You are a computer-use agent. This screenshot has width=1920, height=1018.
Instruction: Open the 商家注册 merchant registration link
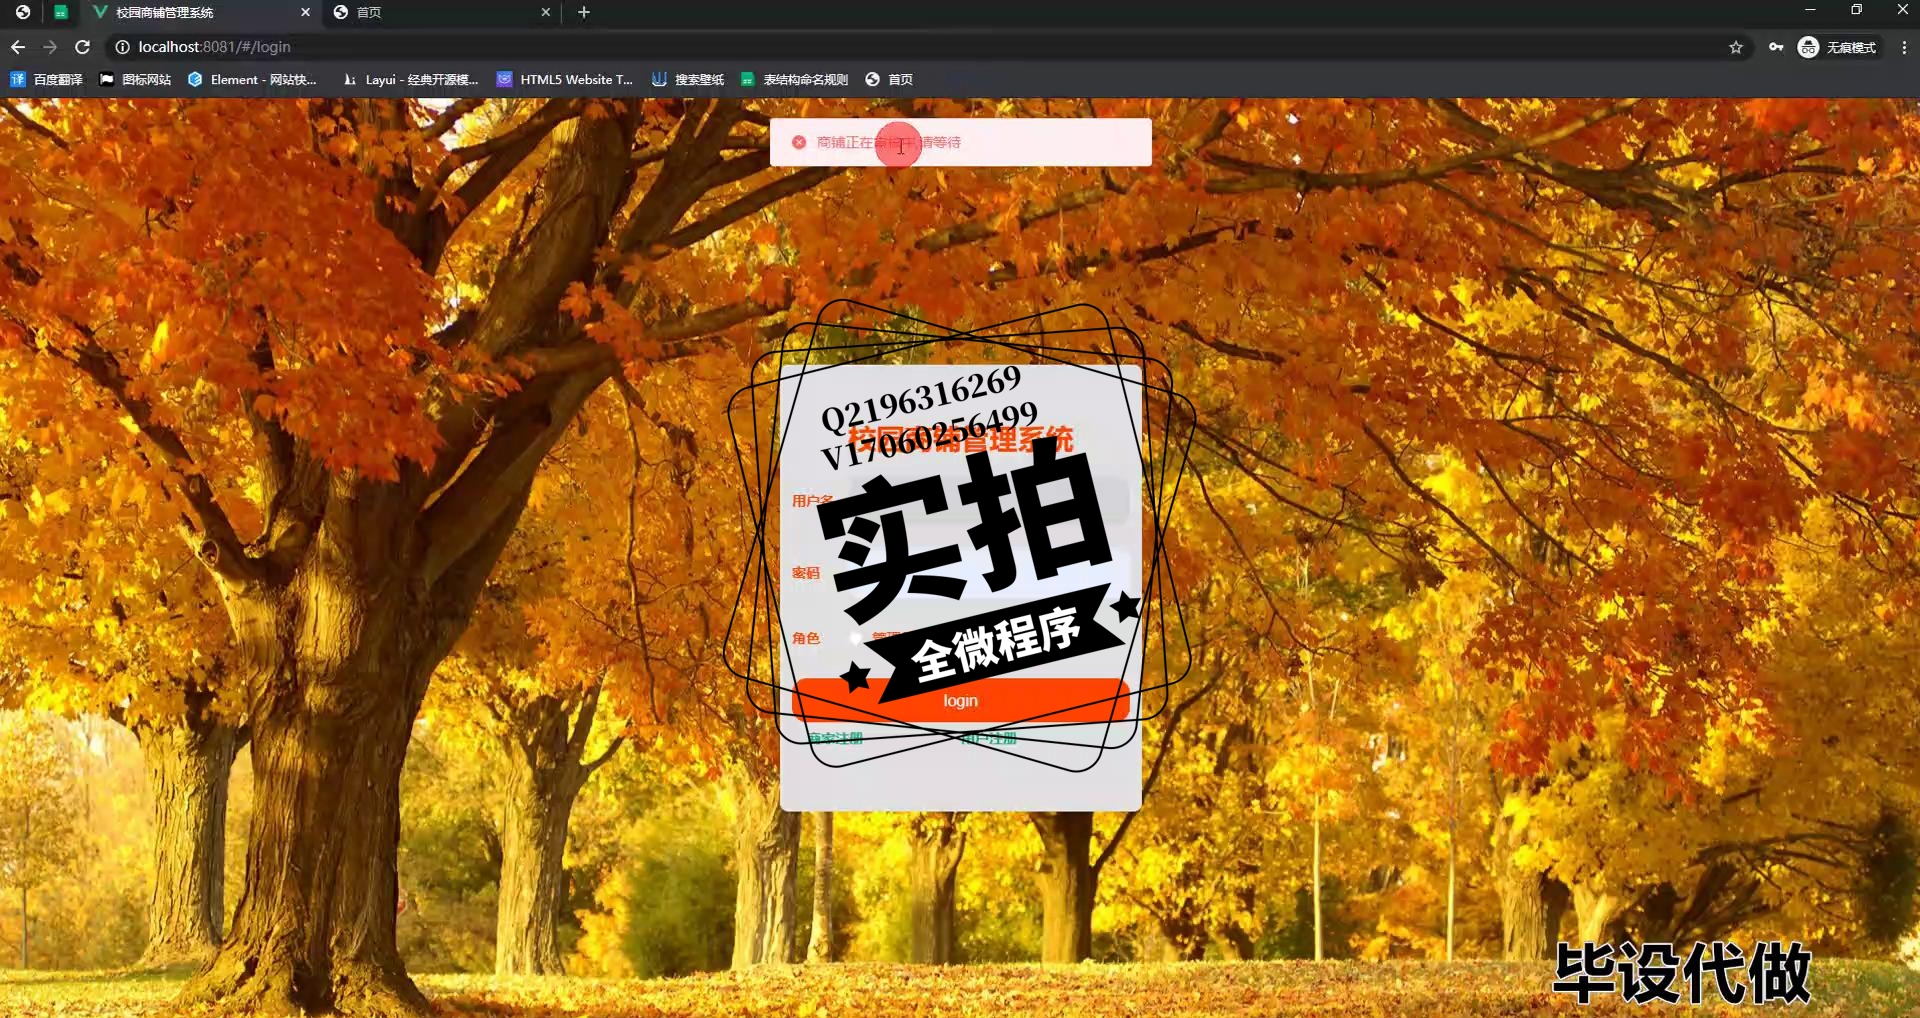coord(835,738)
